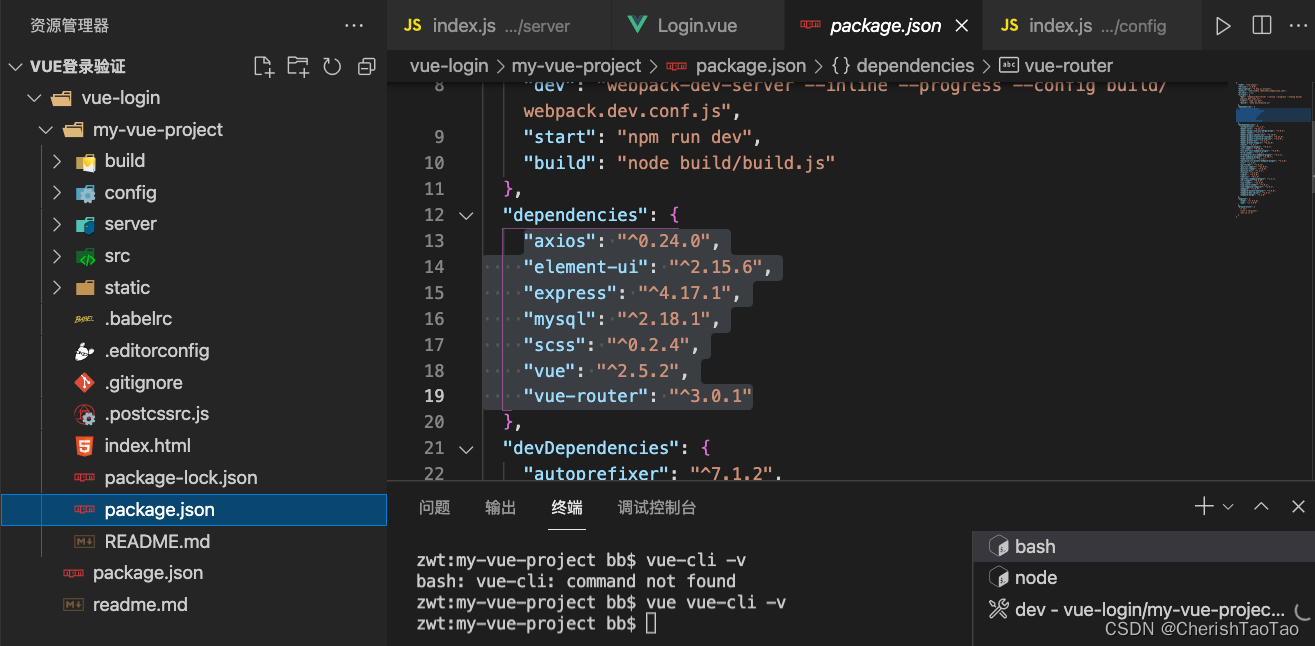This screenshot has width=1315, height=646.
Task: Close the terminal panel
Action: tap(1298, 507)
